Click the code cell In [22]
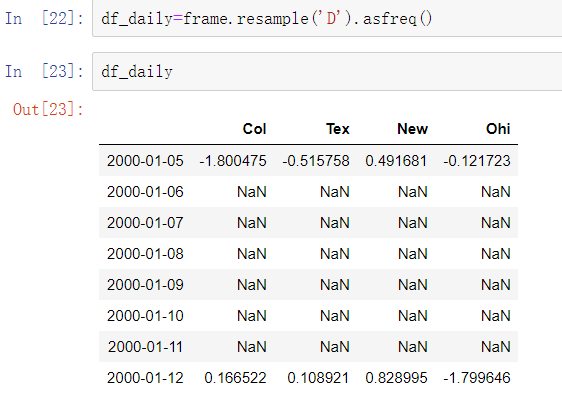 (327, 19)
